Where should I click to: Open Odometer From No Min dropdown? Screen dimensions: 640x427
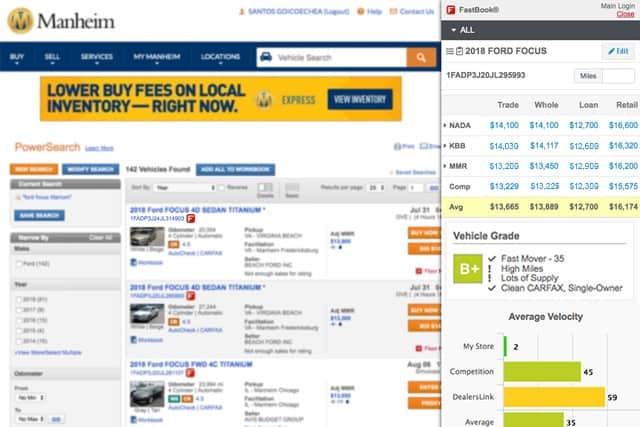[31, 397]
